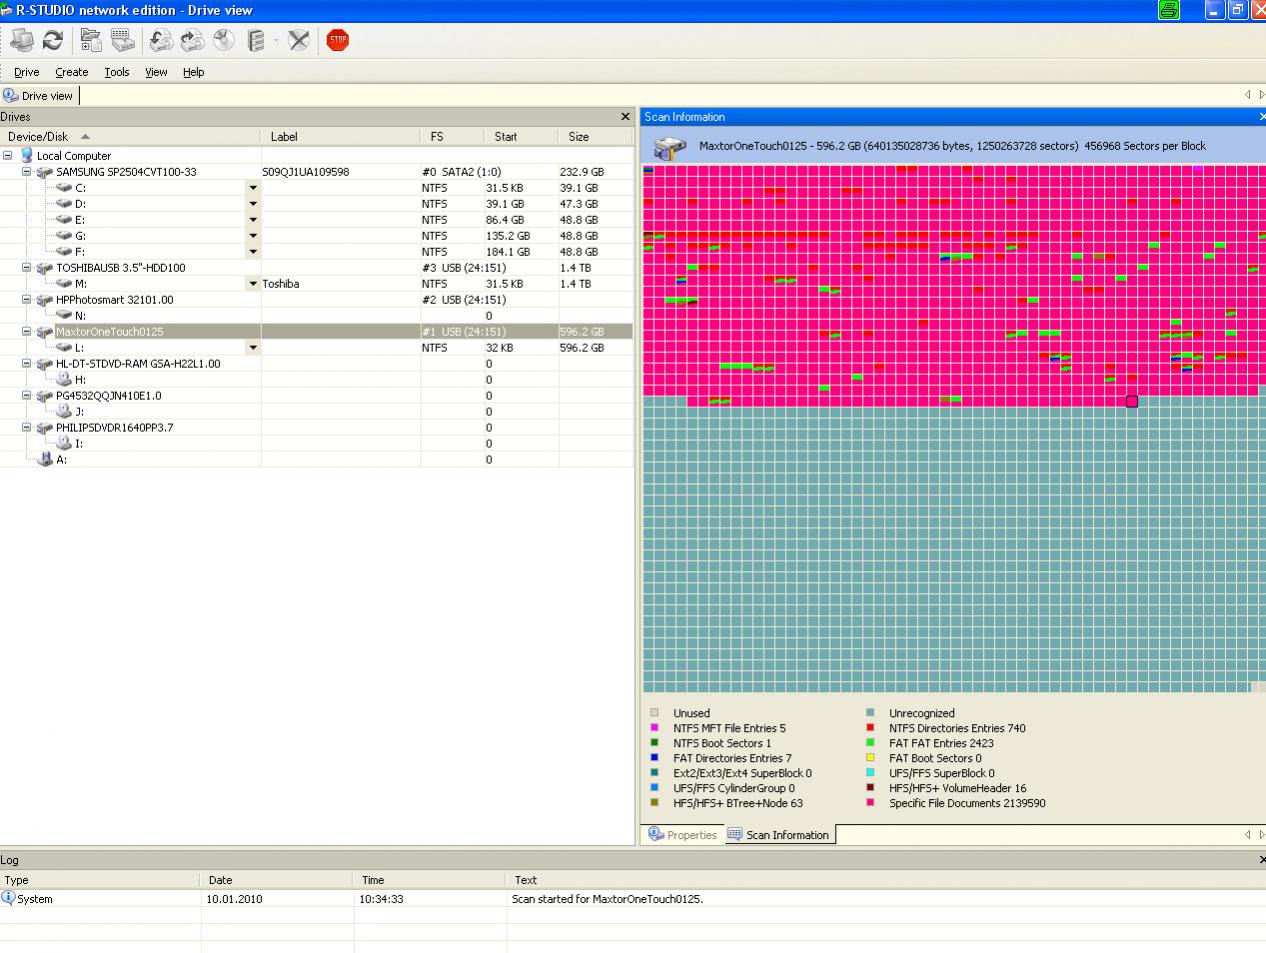Click the TOSHIBAUSB 3.5"-HDD100 drive icon

click(x=44, y=268)
